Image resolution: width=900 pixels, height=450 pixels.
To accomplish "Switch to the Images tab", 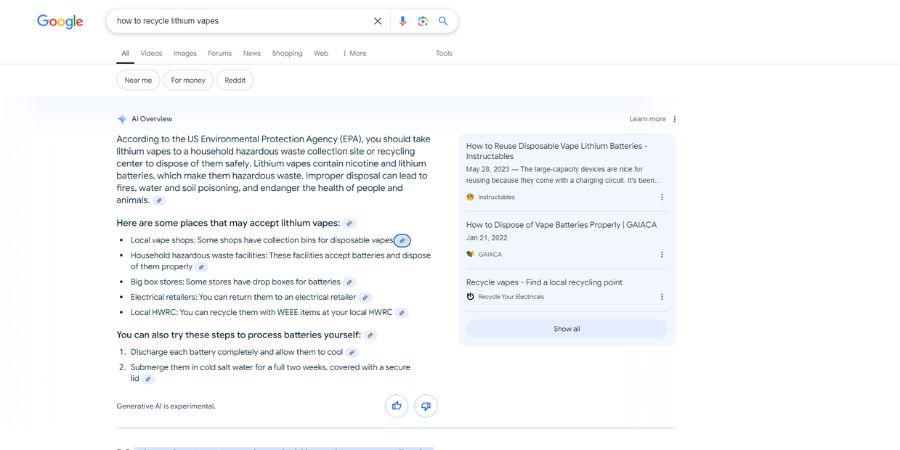I will click(185, 53).
